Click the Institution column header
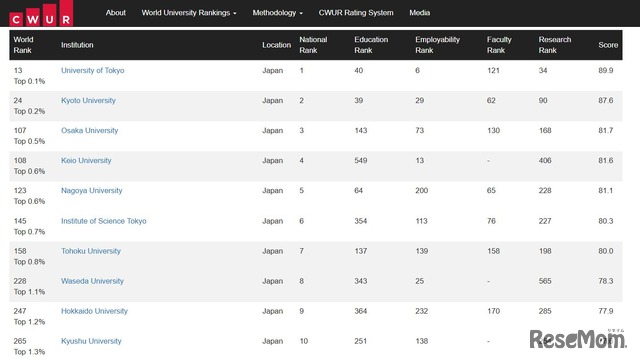The height and width of the screenshot is (362, 640). [x=77, y=45]
